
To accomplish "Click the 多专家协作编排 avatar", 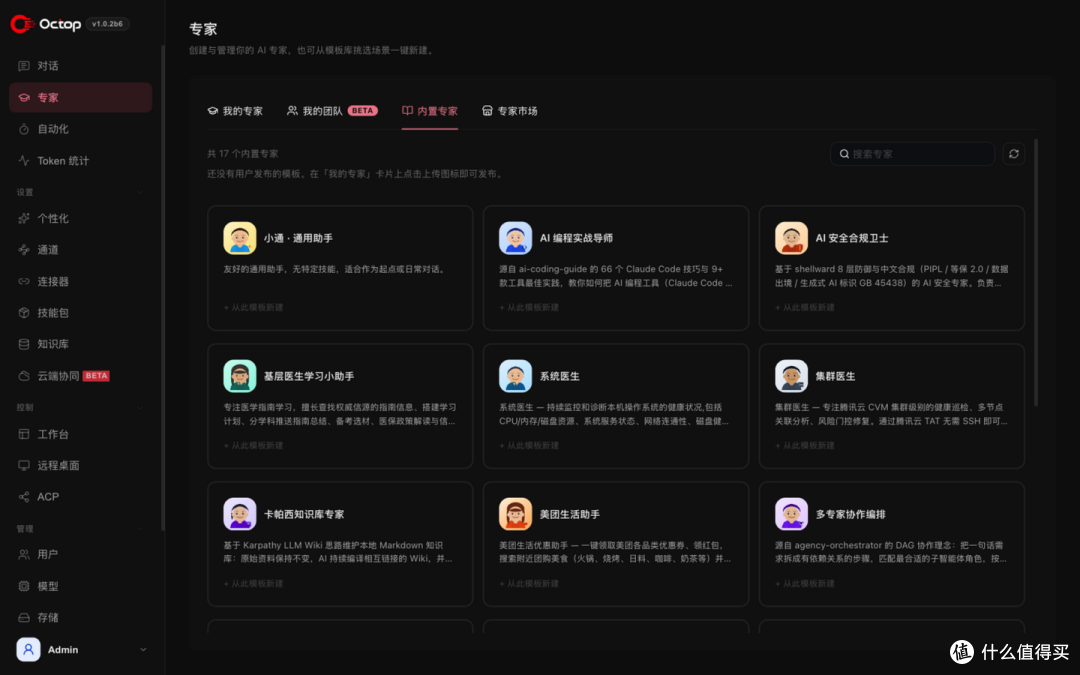I will click(791, 514).
